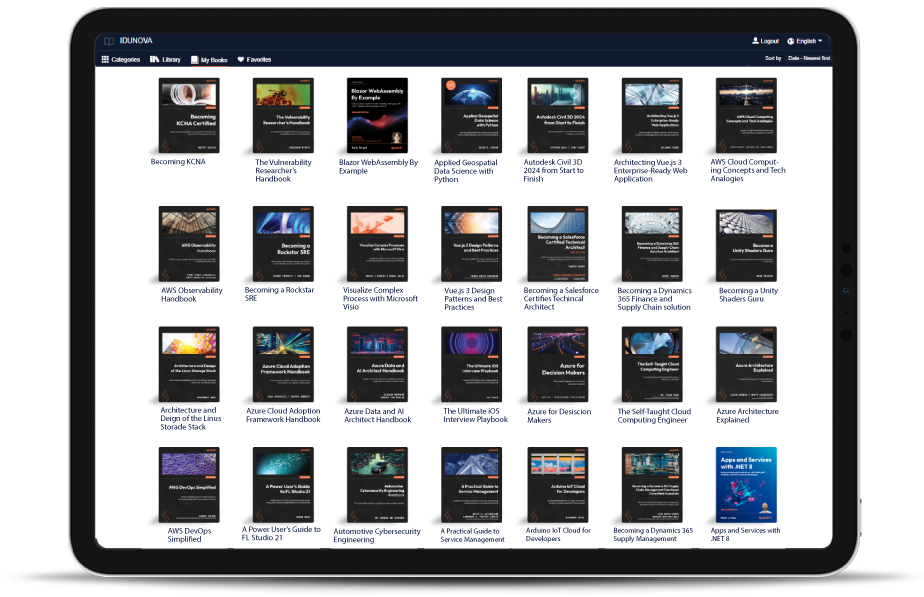Open the "AWS DevOps Simplified" title link
The image size is (924, 597).
(189, 535)
